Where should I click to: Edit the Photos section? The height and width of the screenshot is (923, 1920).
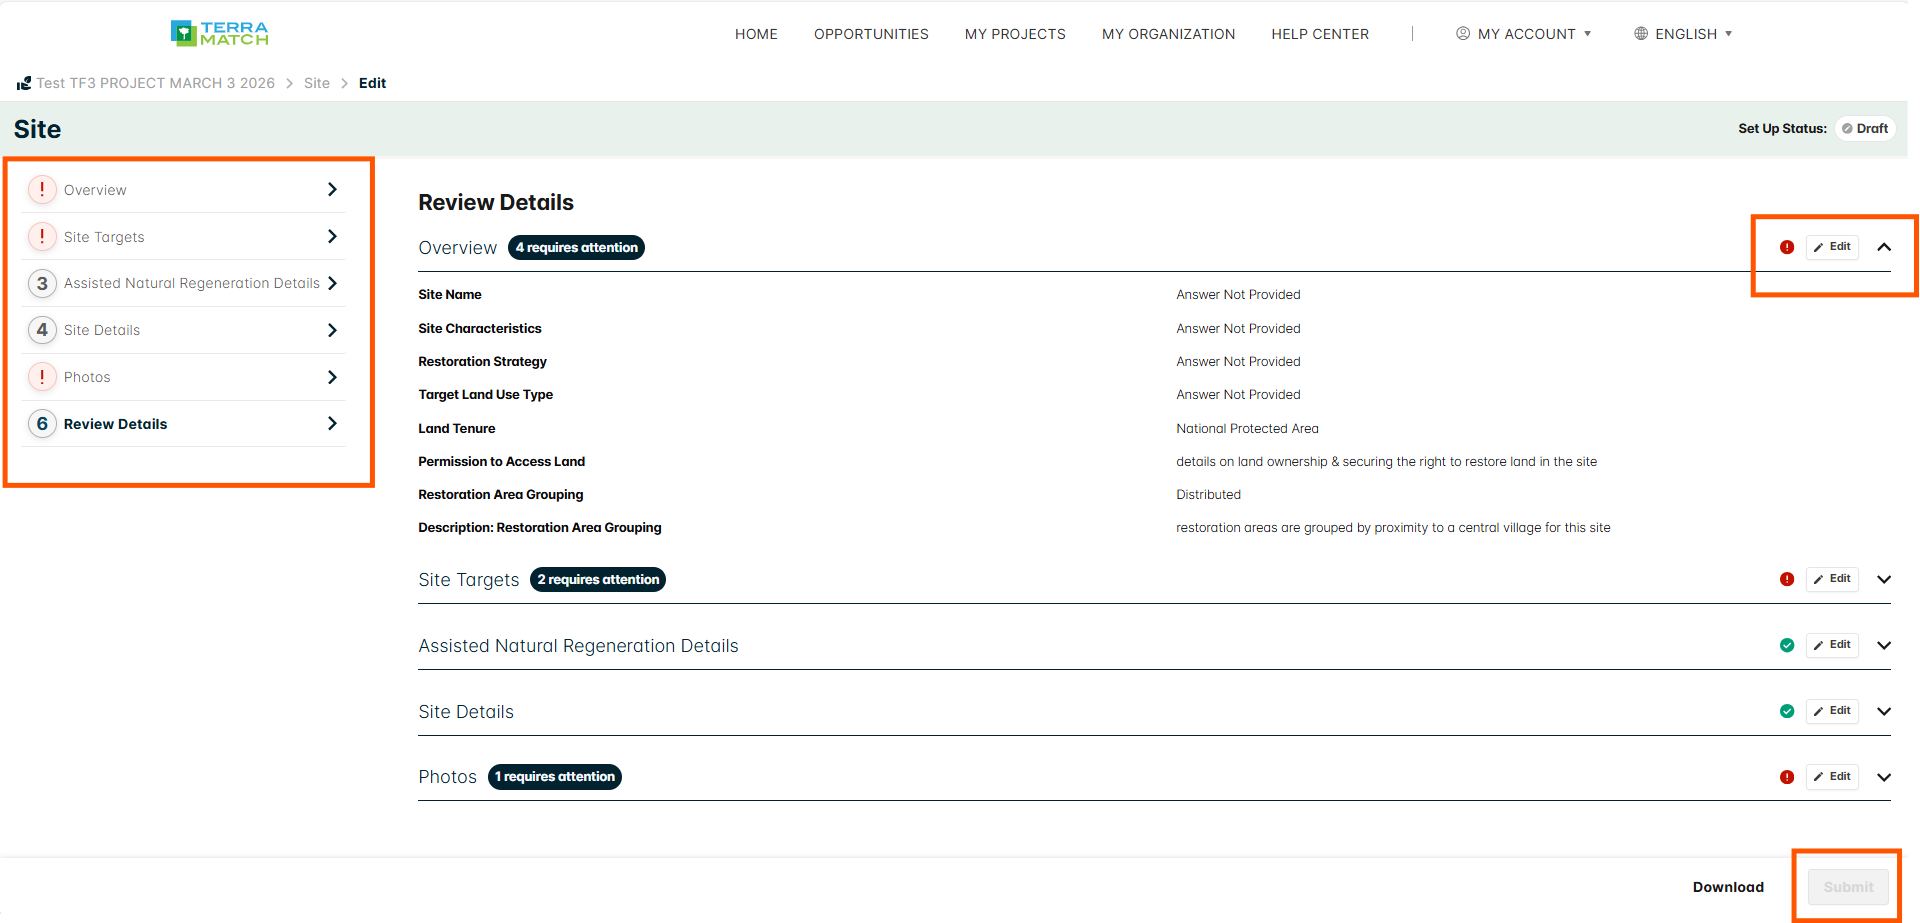1832,777
